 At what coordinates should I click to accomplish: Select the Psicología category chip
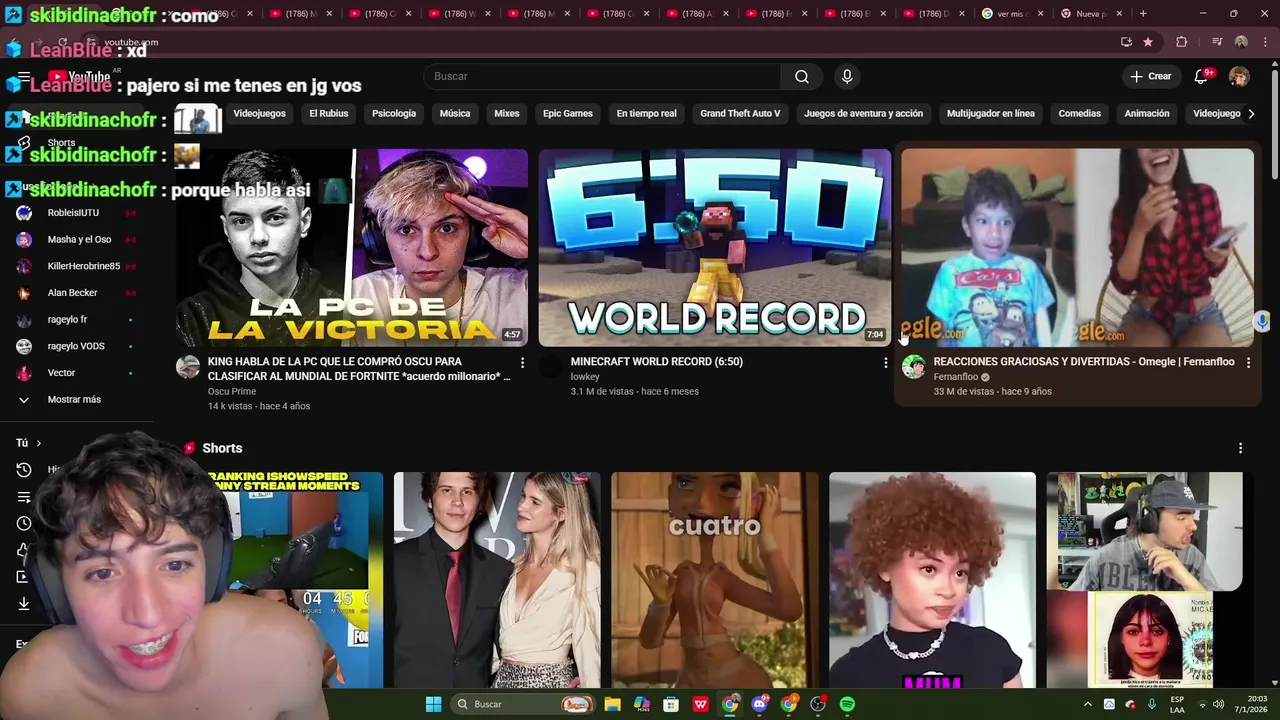(394, 114)
